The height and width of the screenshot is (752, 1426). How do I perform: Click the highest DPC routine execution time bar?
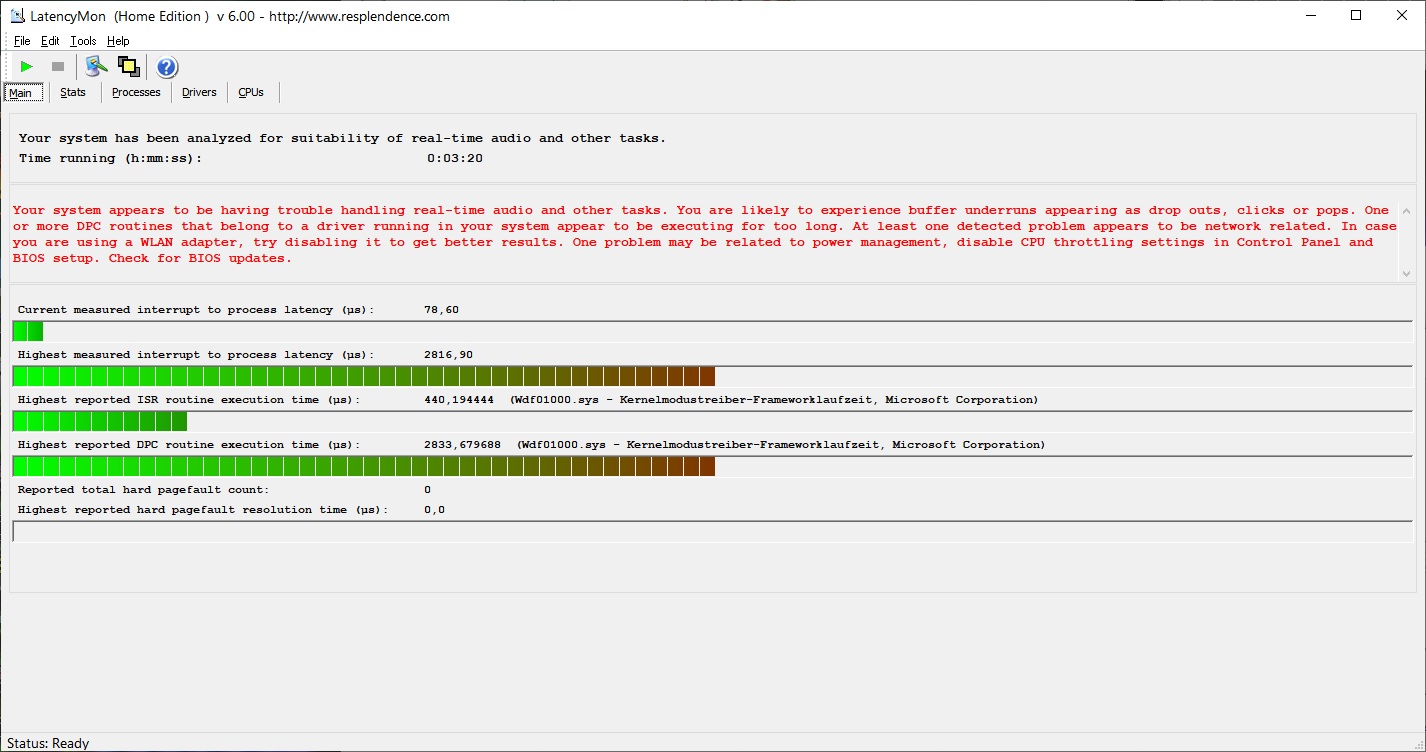pos(713,466)
